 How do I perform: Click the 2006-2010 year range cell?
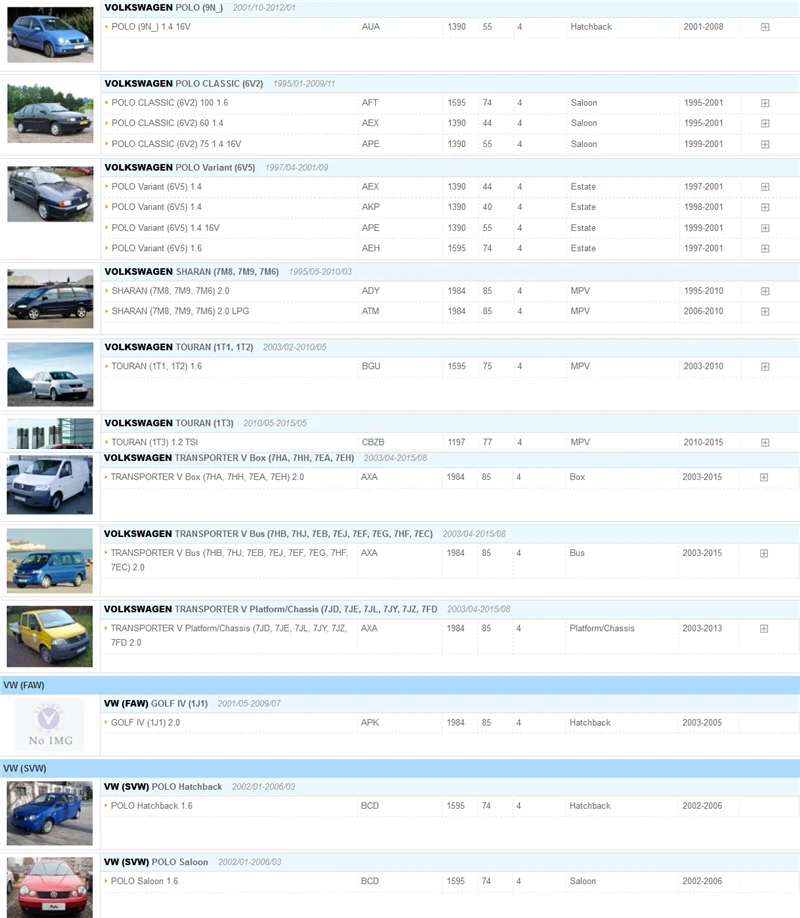(x=703, y=311)
